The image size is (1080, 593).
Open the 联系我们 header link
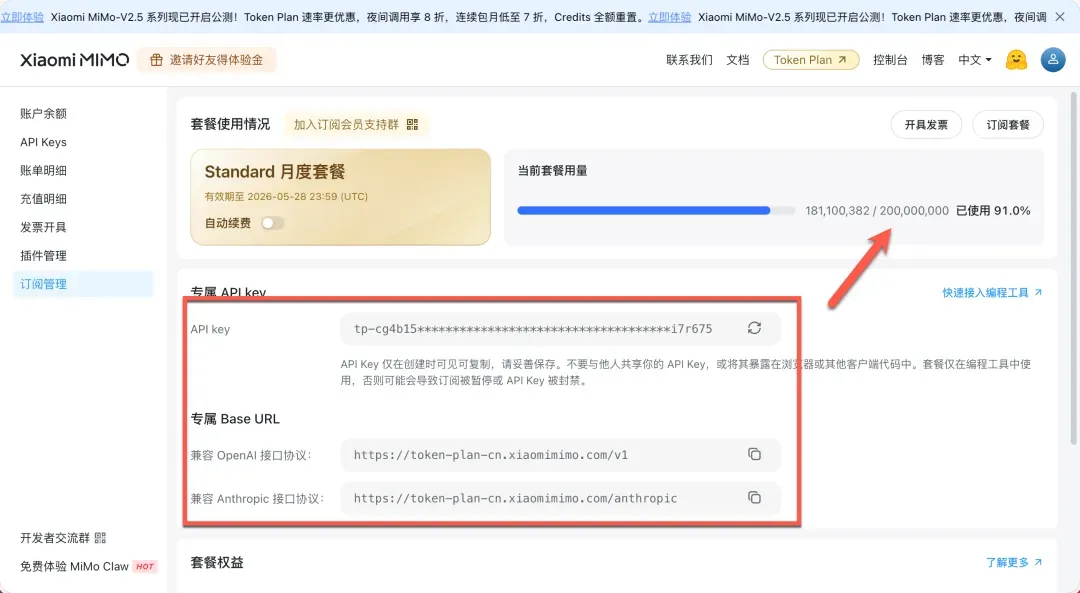pos(689,60)
